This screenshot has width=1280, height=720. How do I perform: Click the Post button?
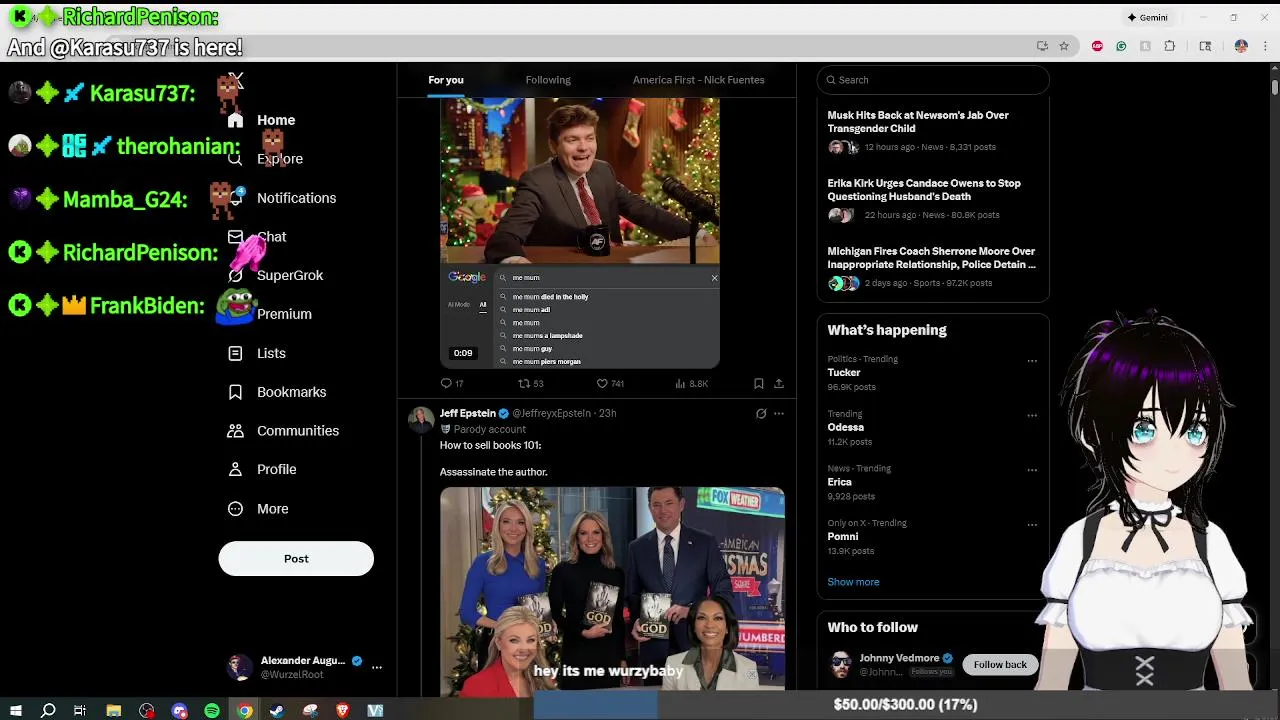(296, 559)
